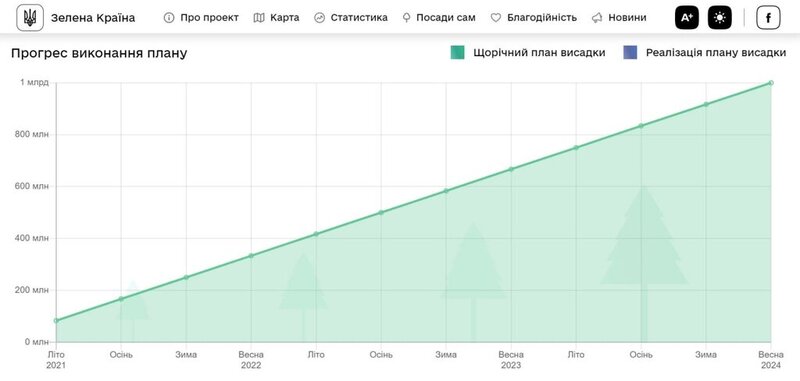
Task: Open the Facebook page button
Action: tap(768, 18)
